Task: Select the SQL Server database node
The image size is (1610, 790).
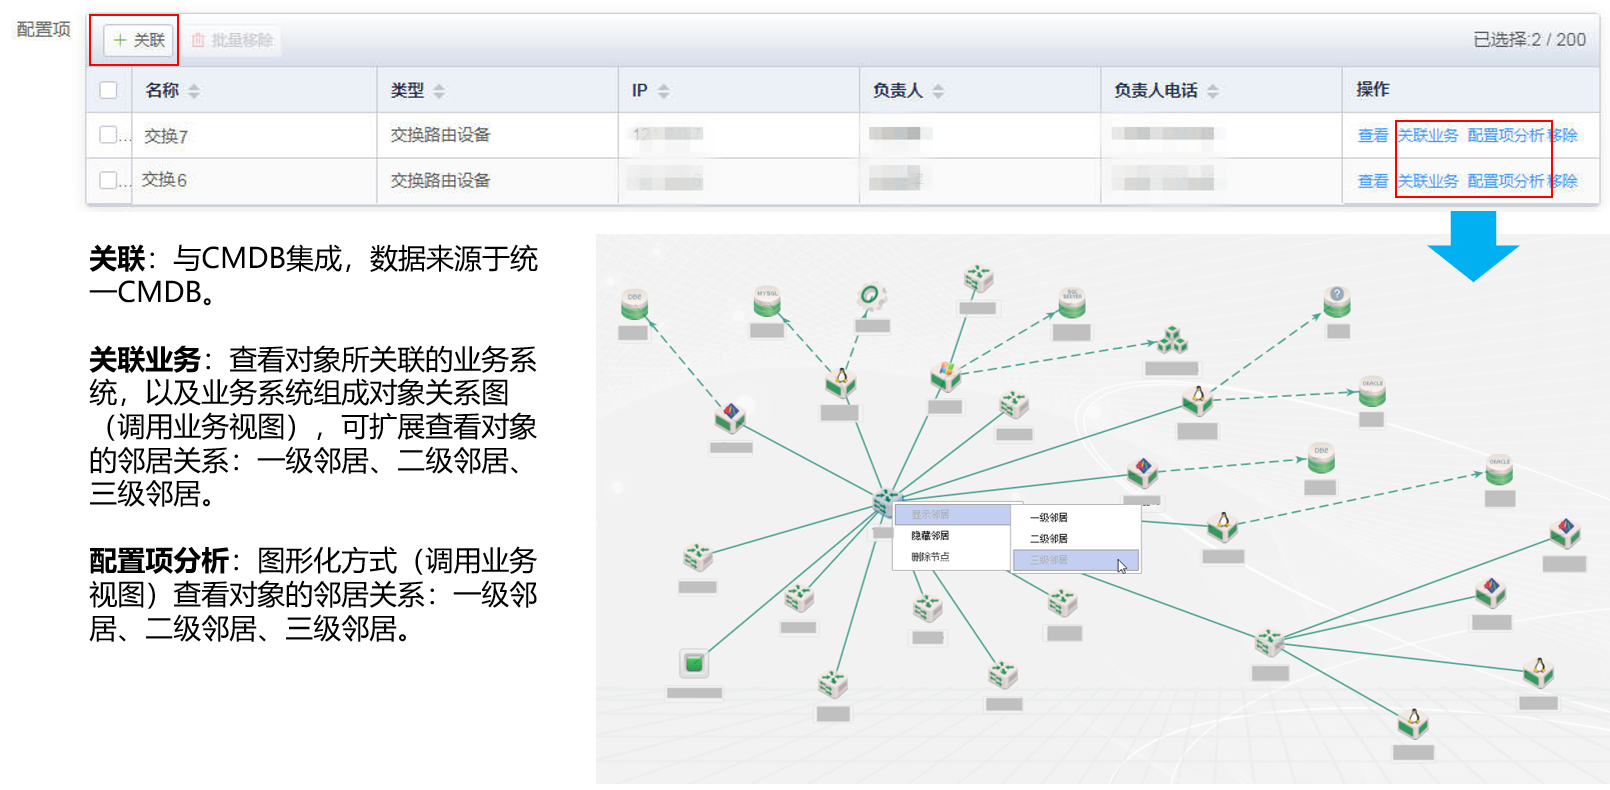Action: tap(1071, 302)
